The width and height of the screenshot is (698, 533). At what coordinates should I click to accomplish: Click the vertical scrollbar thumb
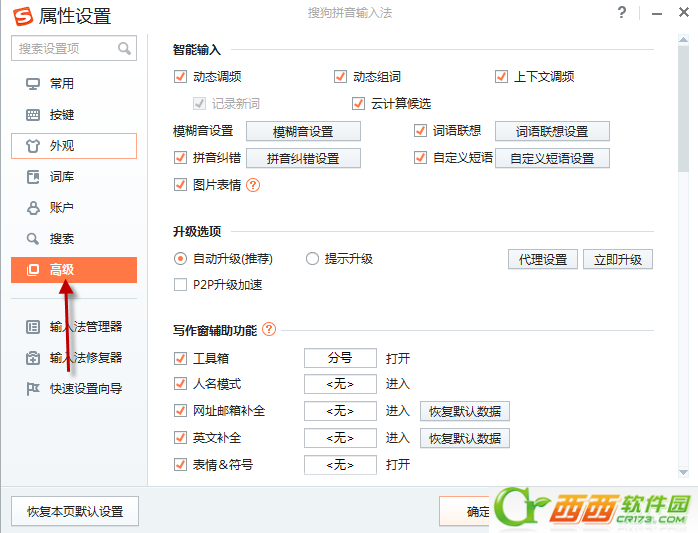point(683,108)
